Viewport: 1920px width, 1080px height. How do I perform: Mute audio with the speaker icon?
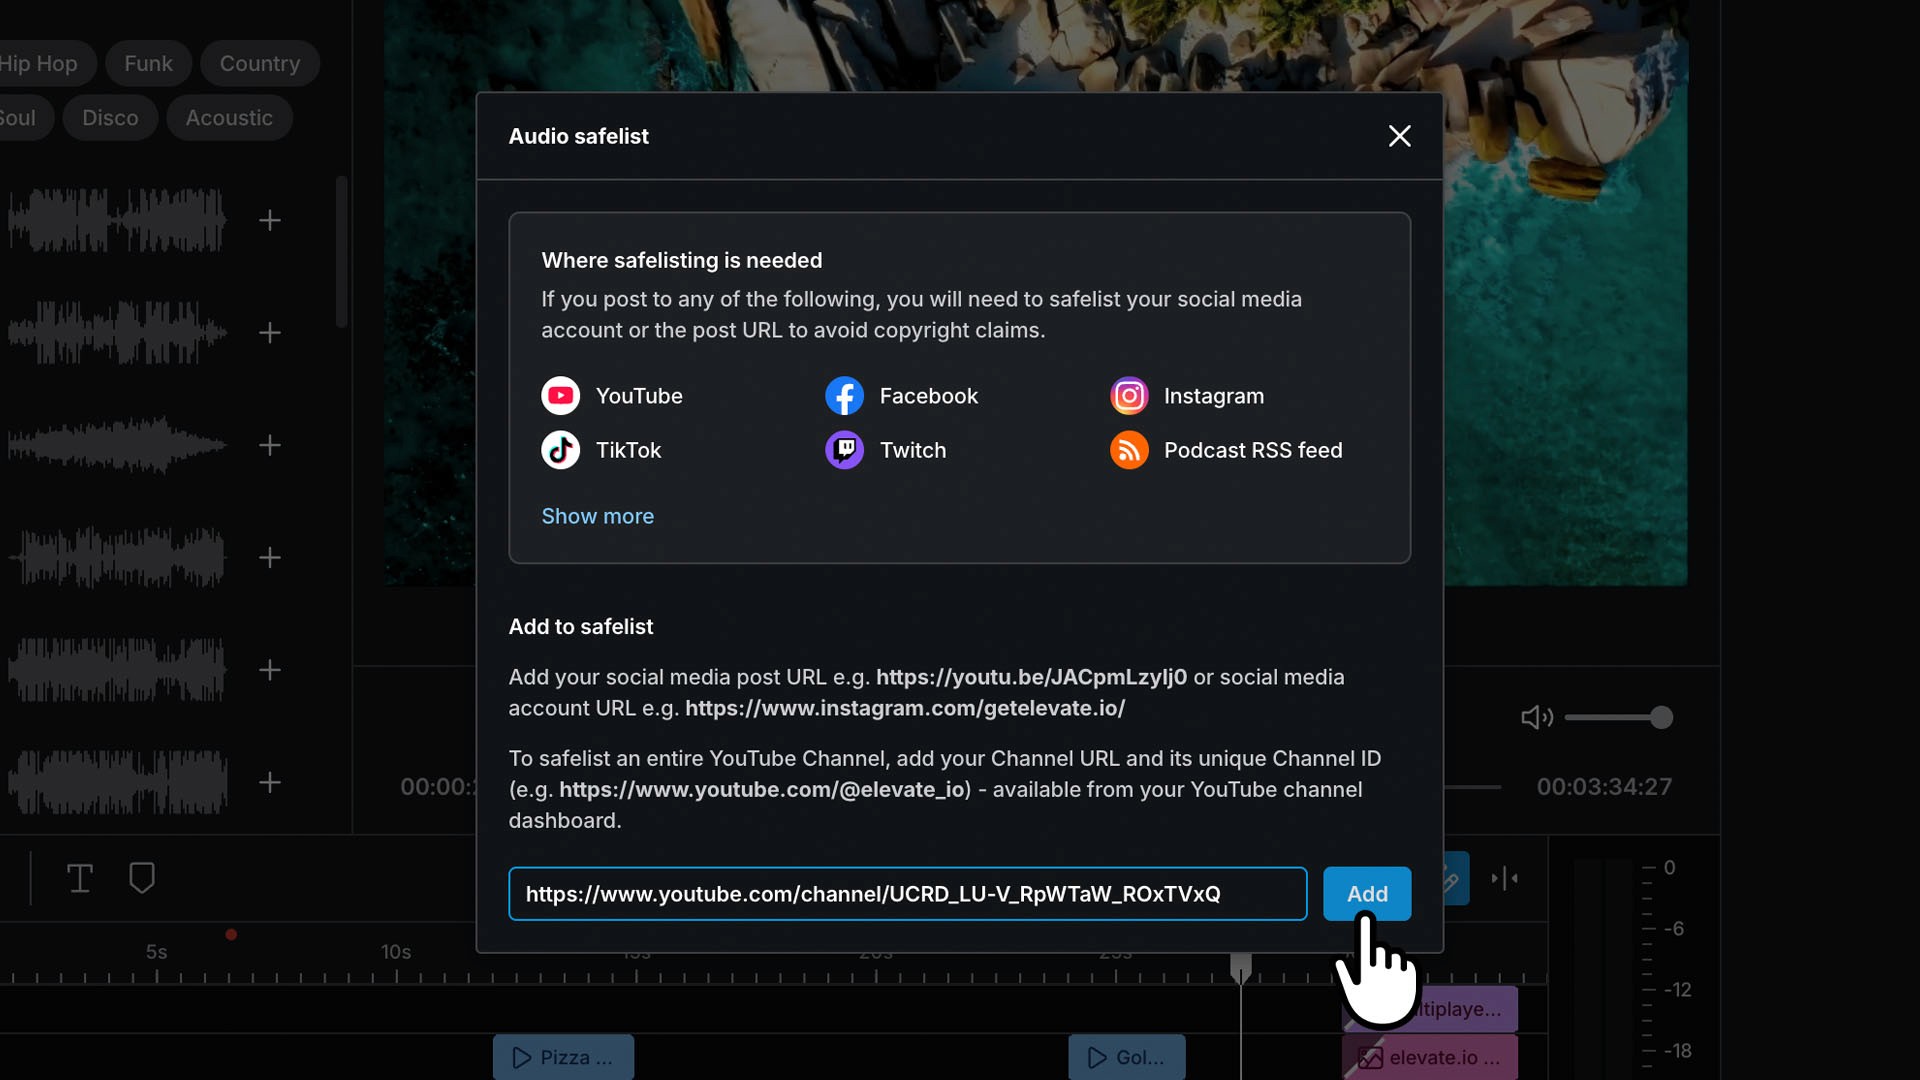[x=1536, y=717]
